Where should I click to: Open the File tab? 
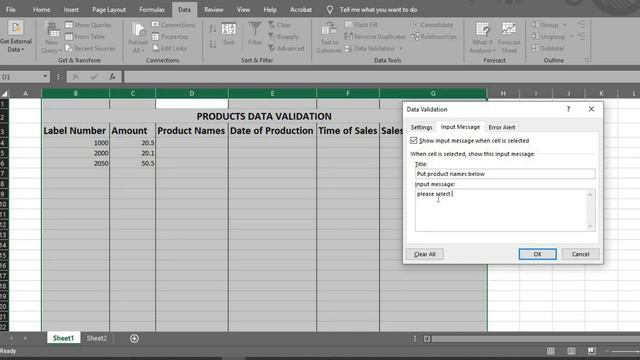(x=11, y=9)
